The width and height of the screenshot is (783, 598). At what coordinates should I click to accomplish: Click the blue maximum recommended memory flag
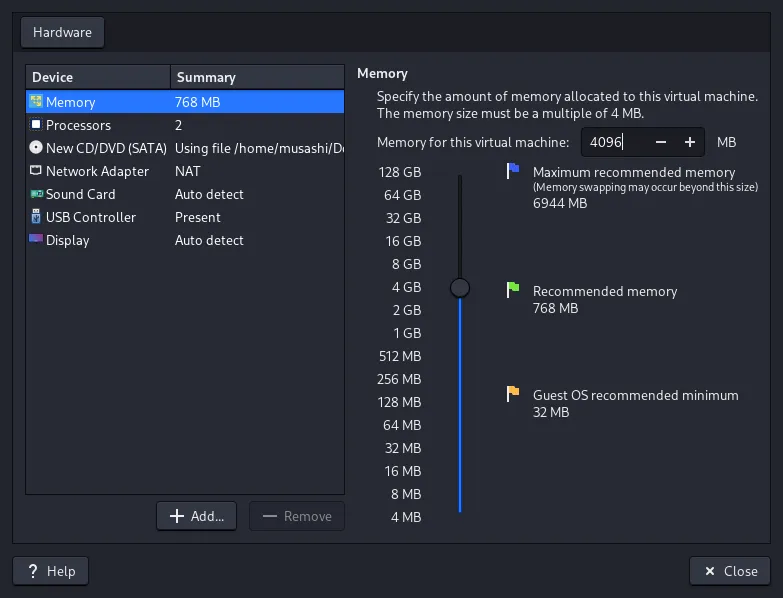pyautogui.click(x=513, y=171)
